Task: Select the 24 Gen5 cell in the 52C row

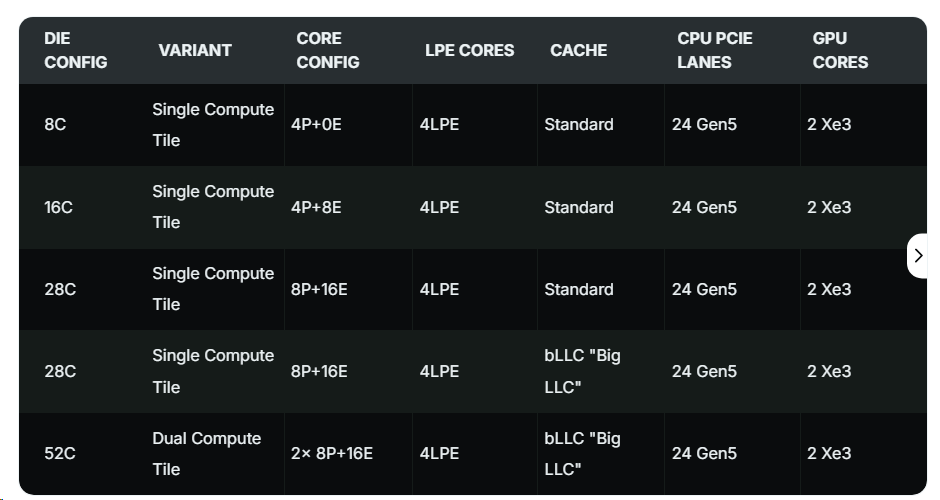Action: (704, 453)
